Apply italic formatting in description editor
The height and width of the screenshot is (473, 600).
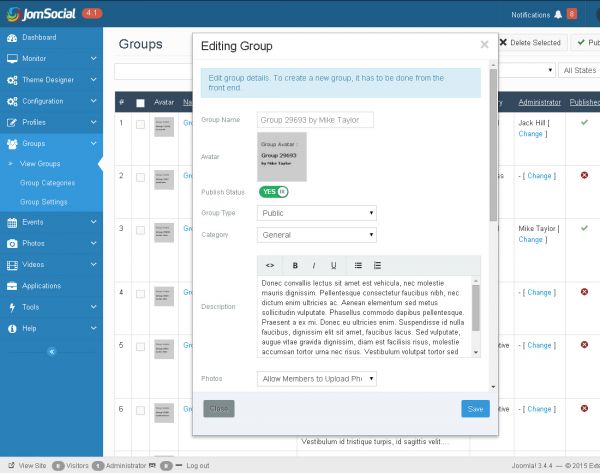click(x=314, y=266)
